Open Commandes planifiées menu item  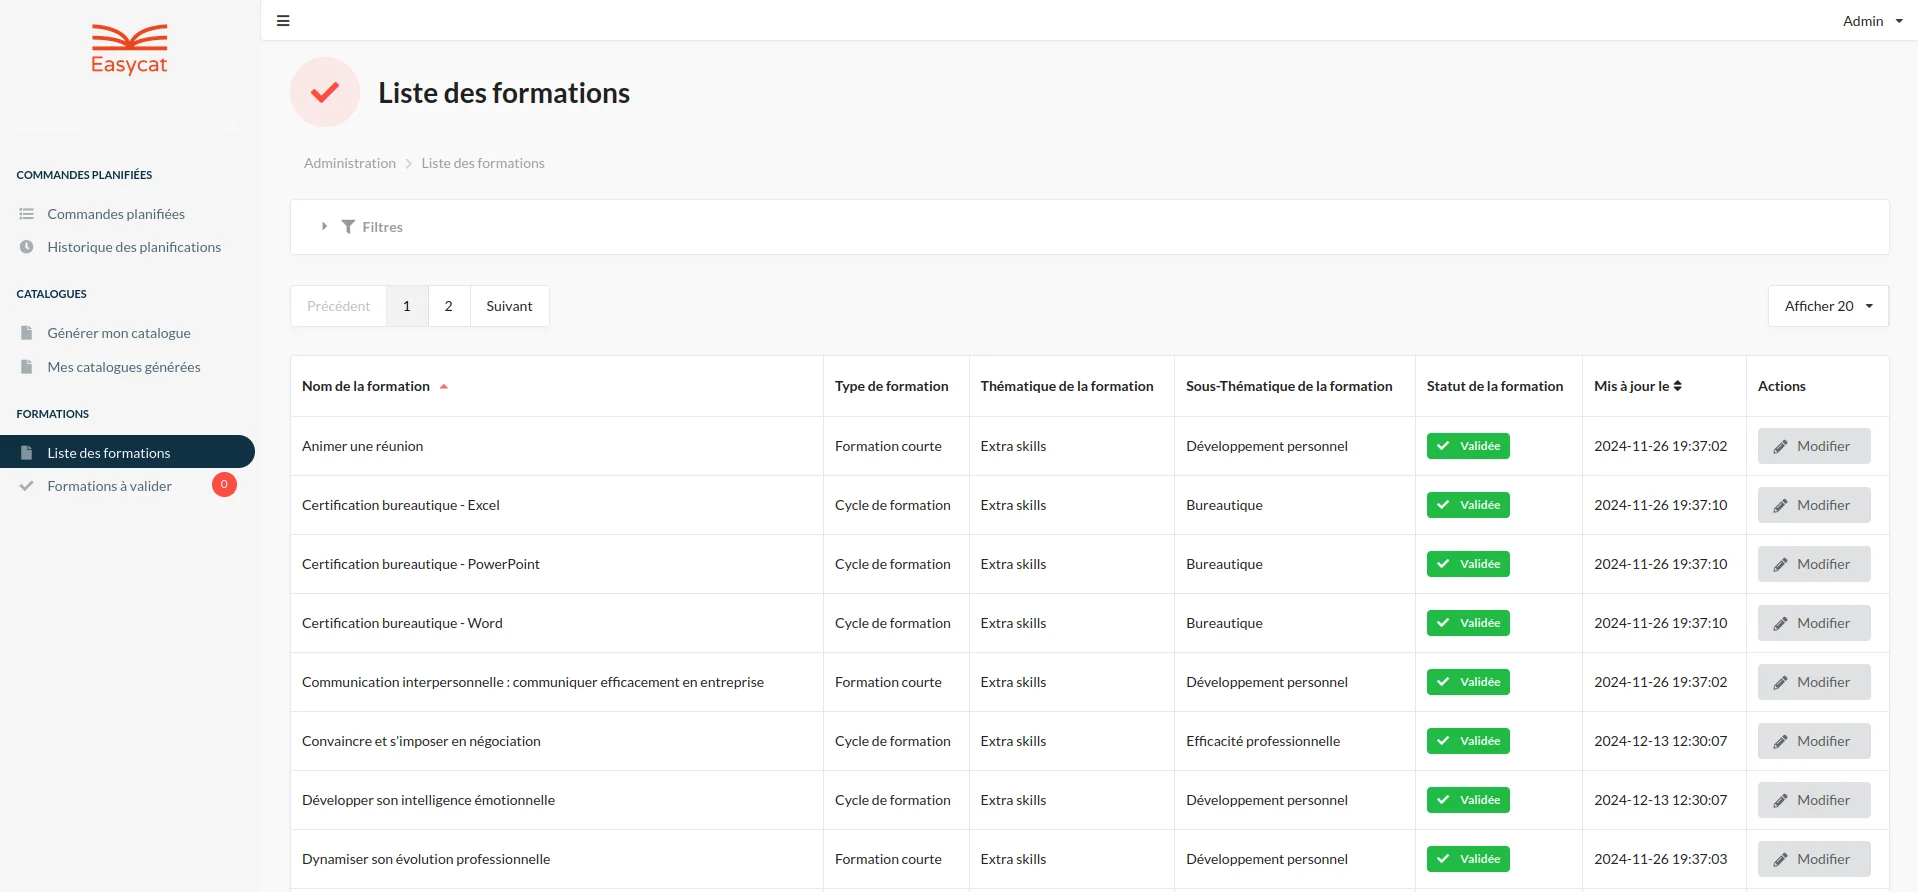[x=116, y=214]
